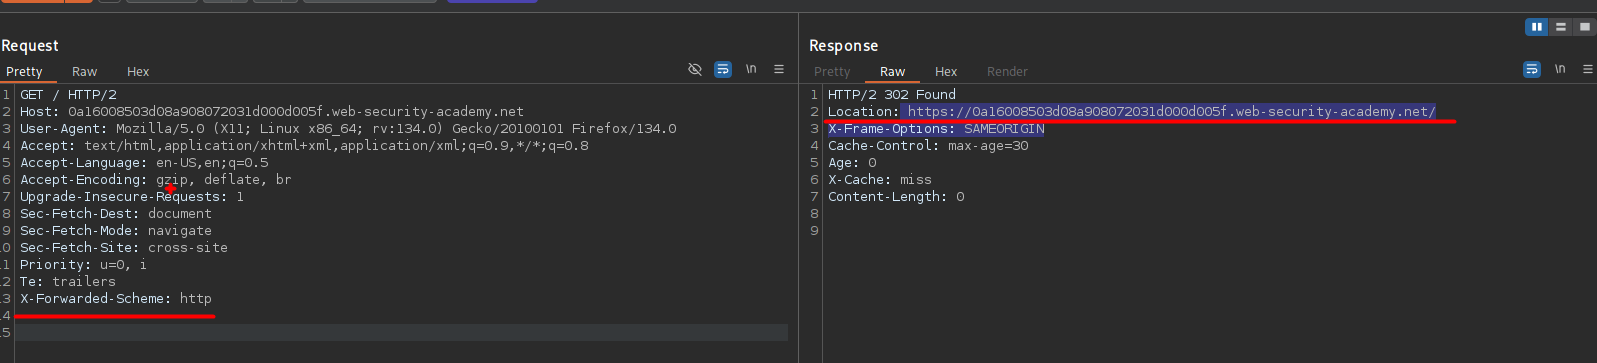Toggle \n show newlines in Response panel
This screenshot has height=363, width=1597.
1560,69
